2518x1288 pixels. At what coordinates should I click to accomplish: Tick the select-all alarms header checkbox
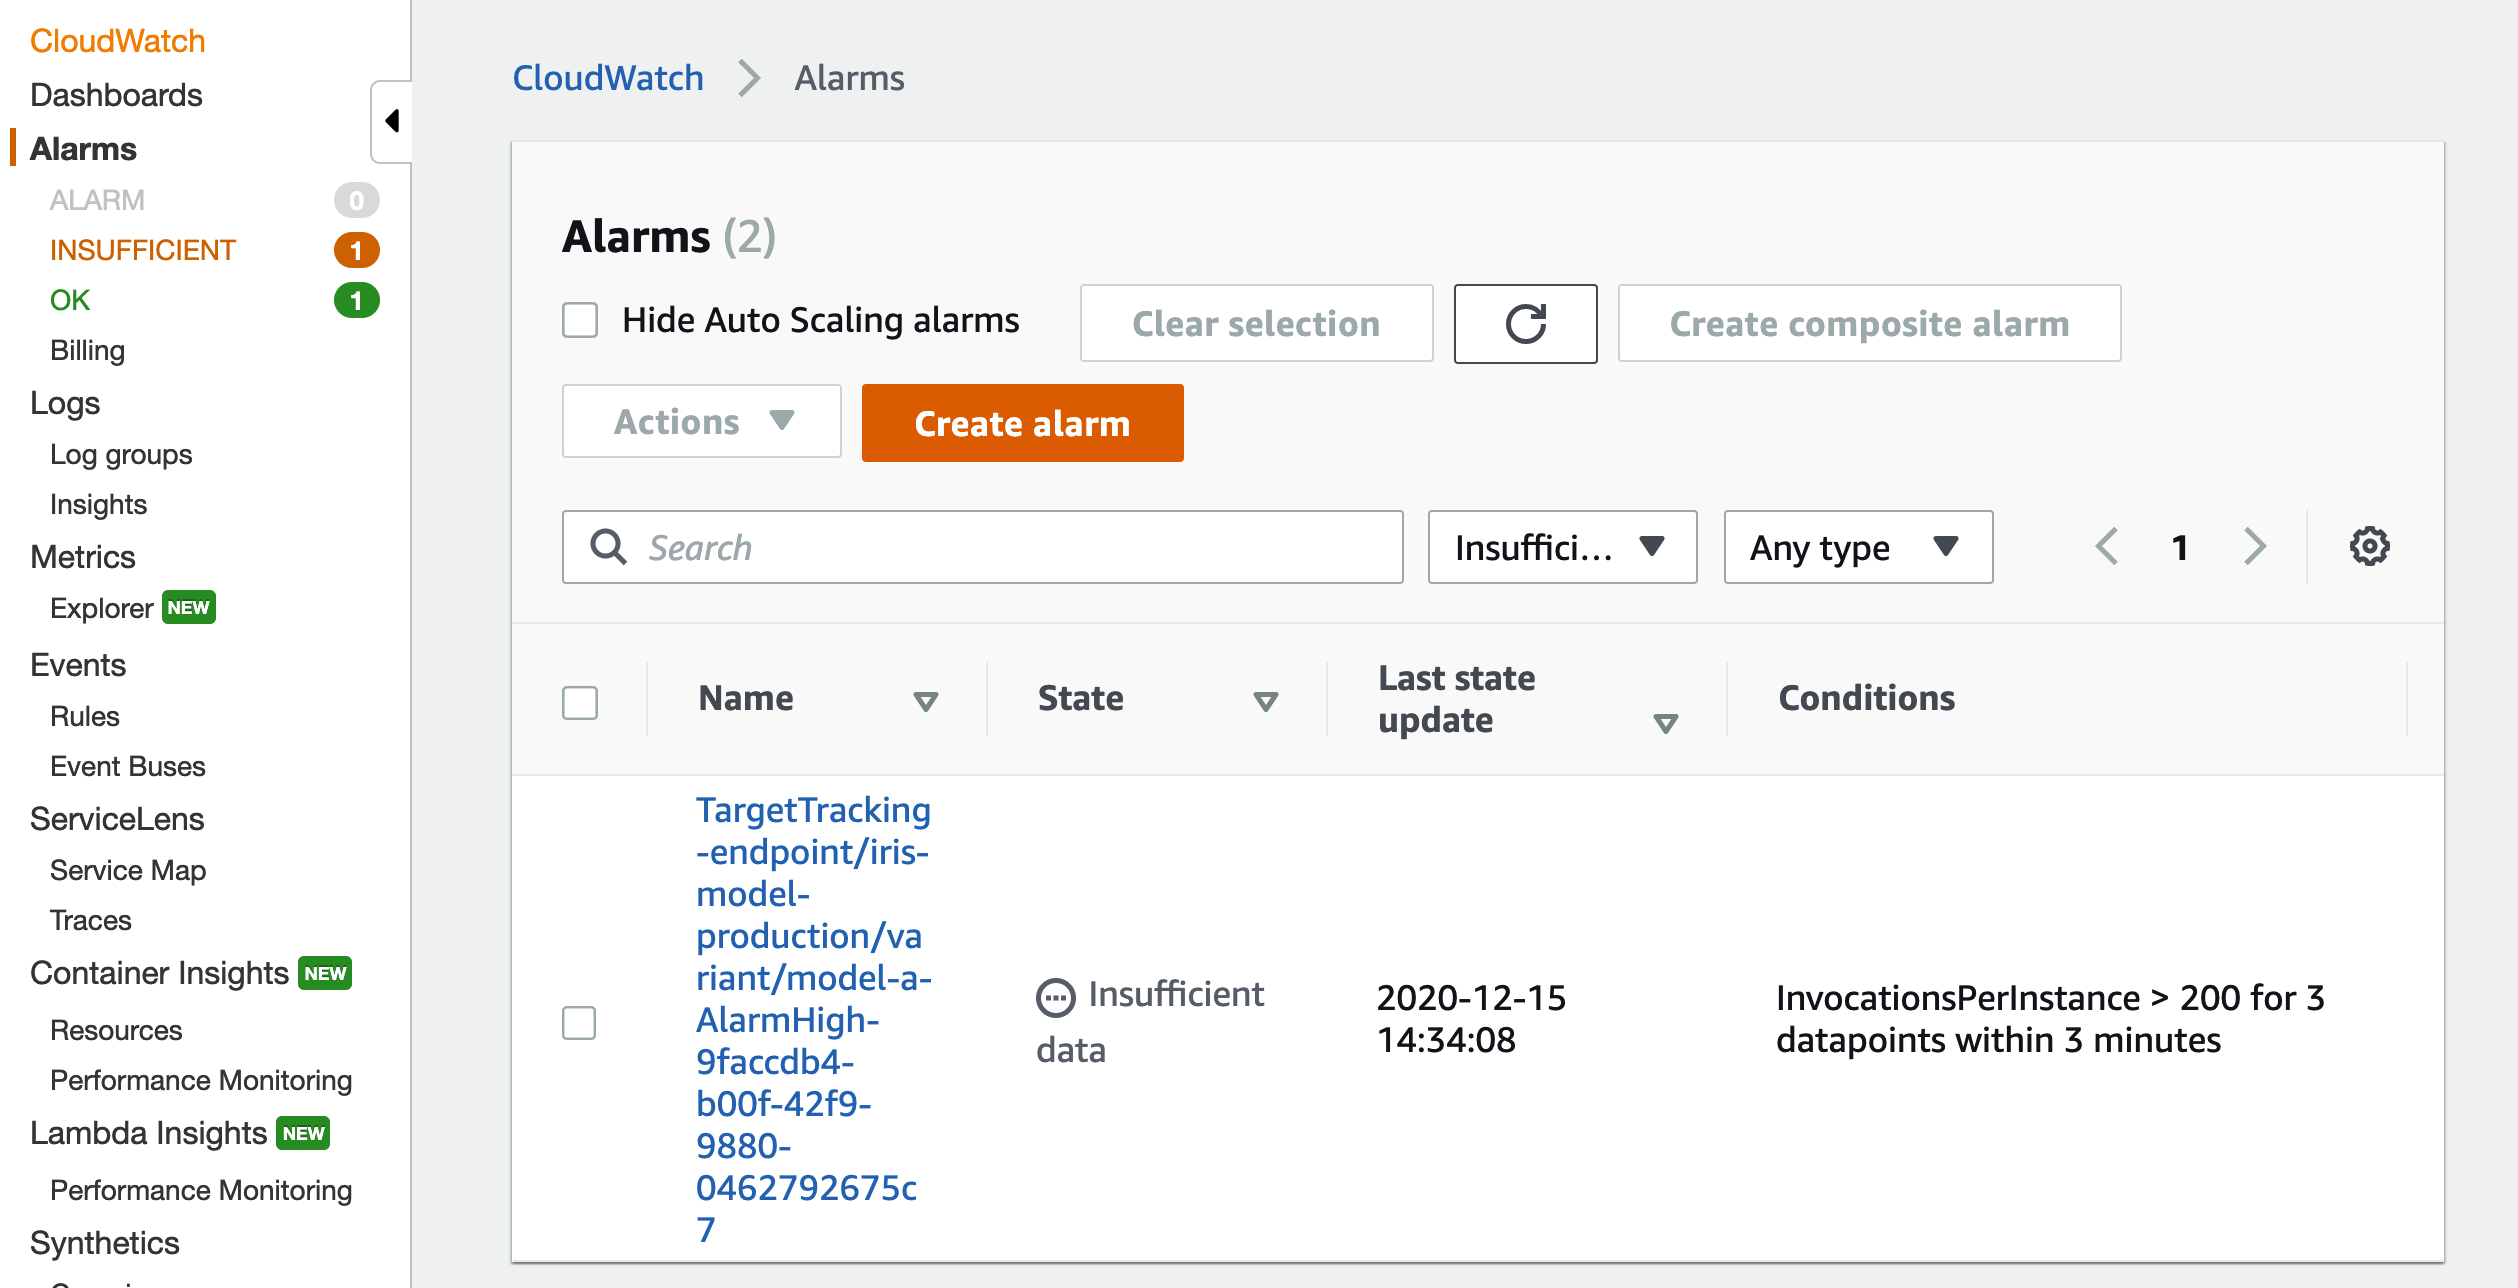(x=580, y=702)
